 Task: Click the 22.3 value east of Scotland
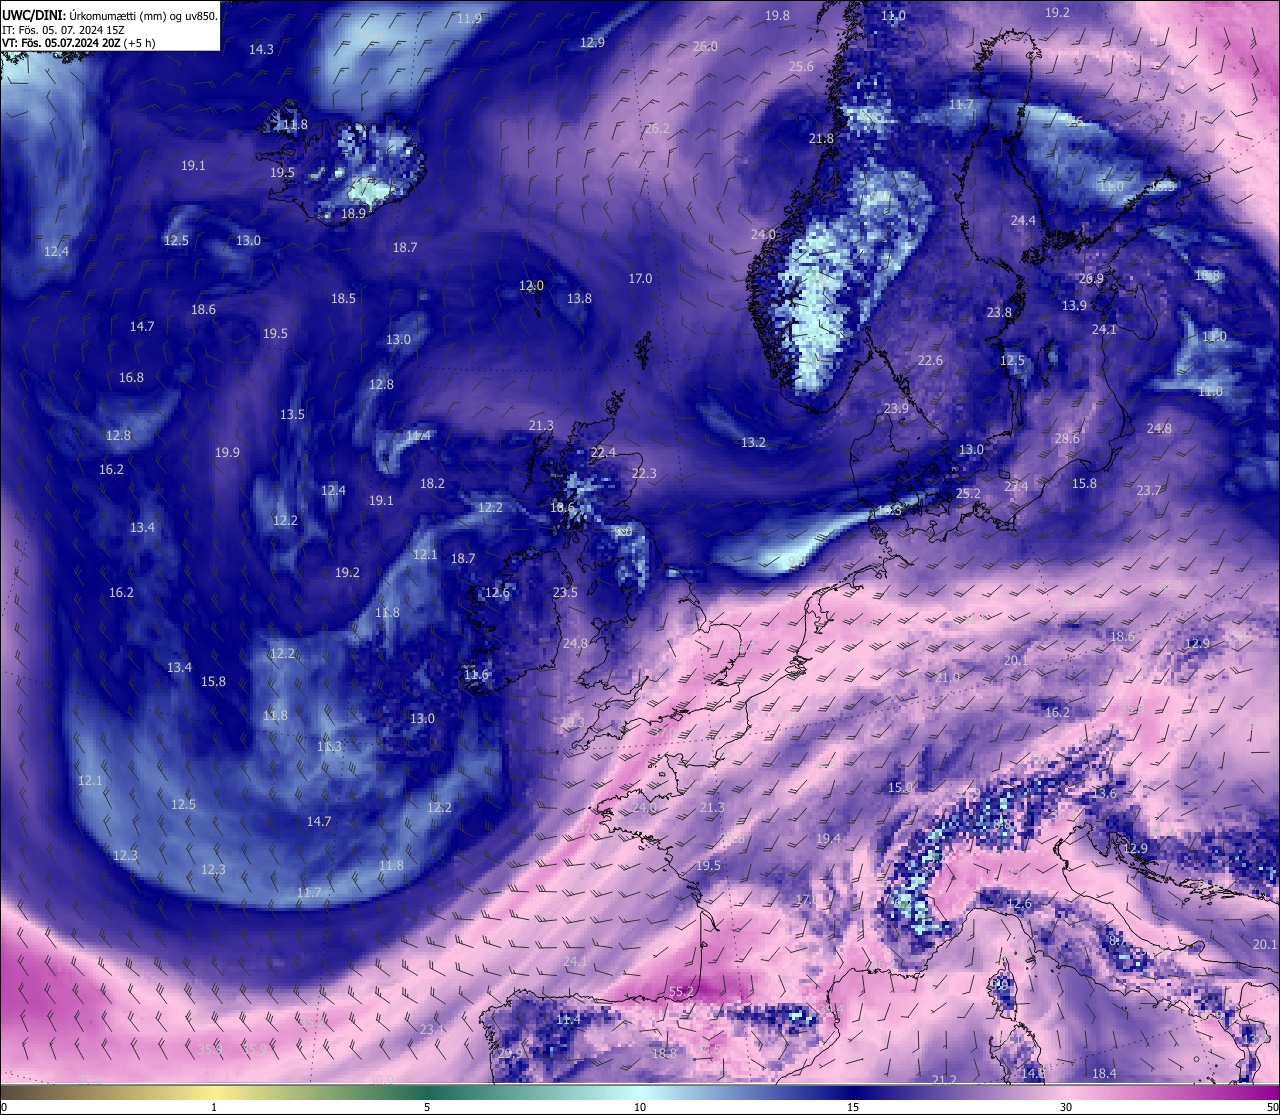coord(644,473)
